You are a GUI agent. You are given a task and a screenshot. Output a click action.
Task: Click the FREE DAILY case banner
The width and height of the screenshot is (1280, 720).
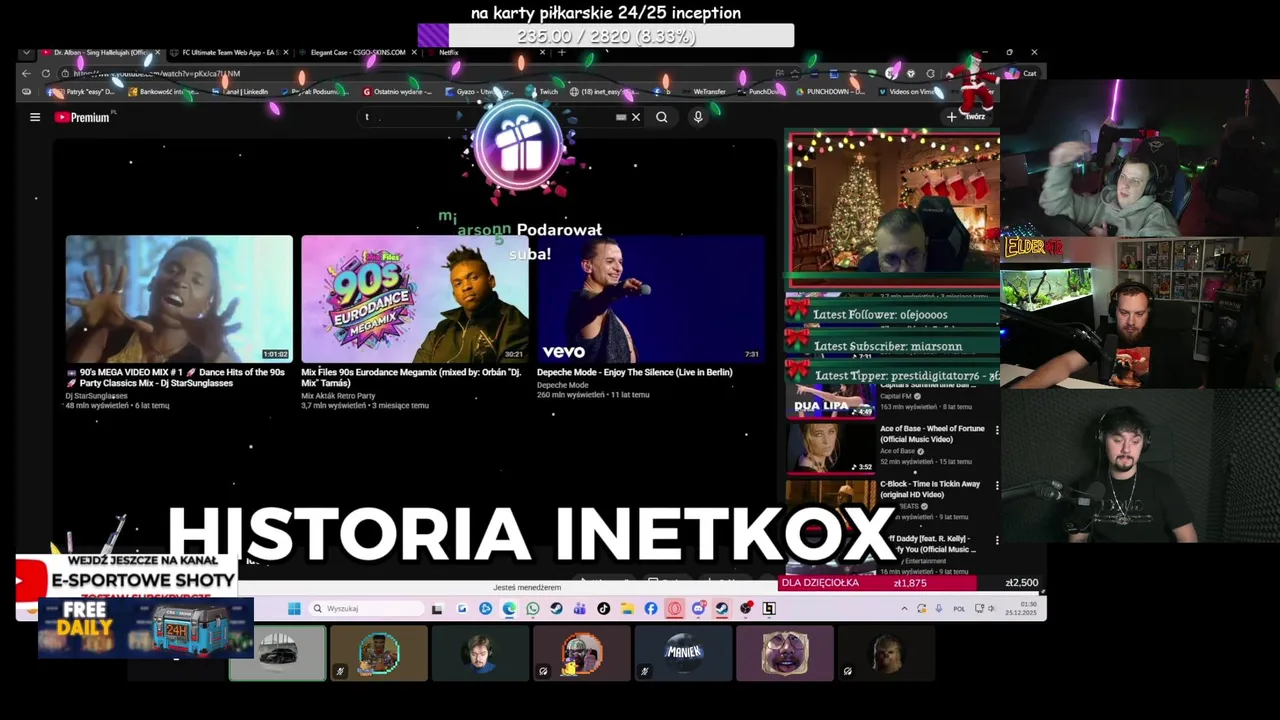145,629
